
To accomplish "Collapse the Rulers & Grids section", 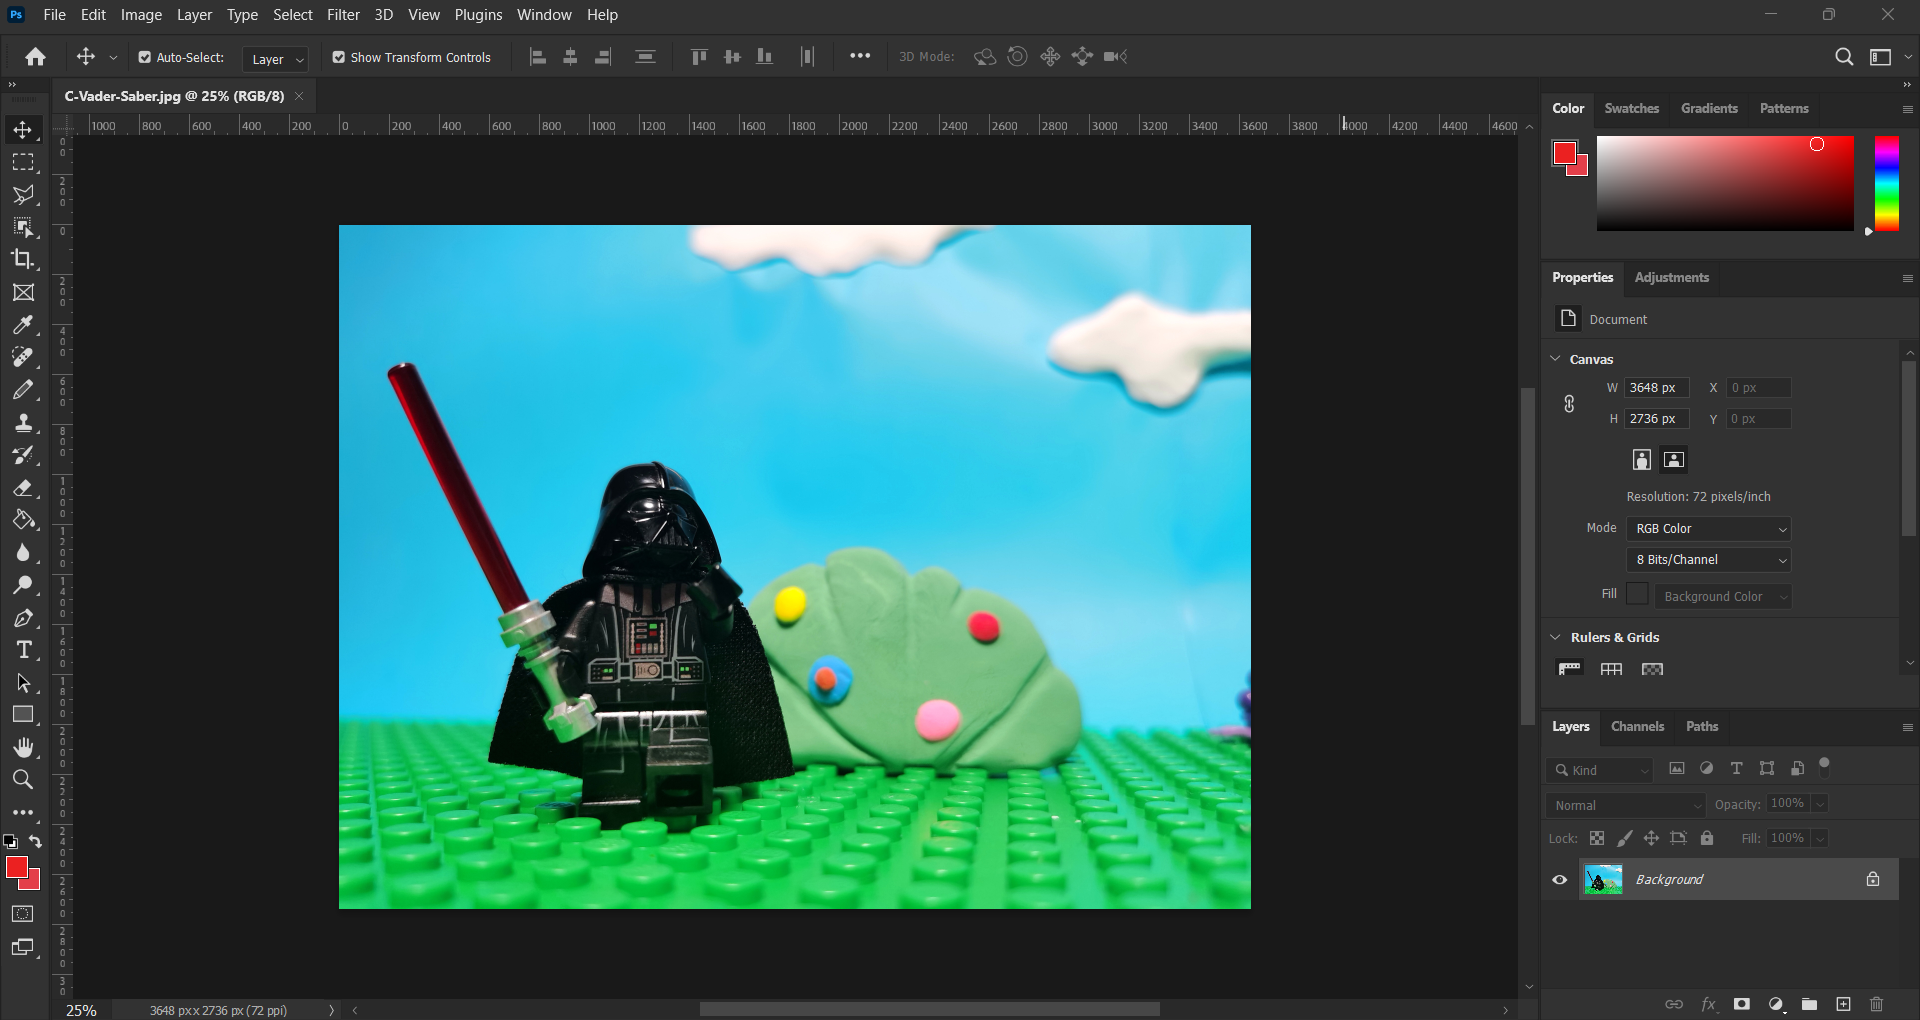I will coord(1556,637).
